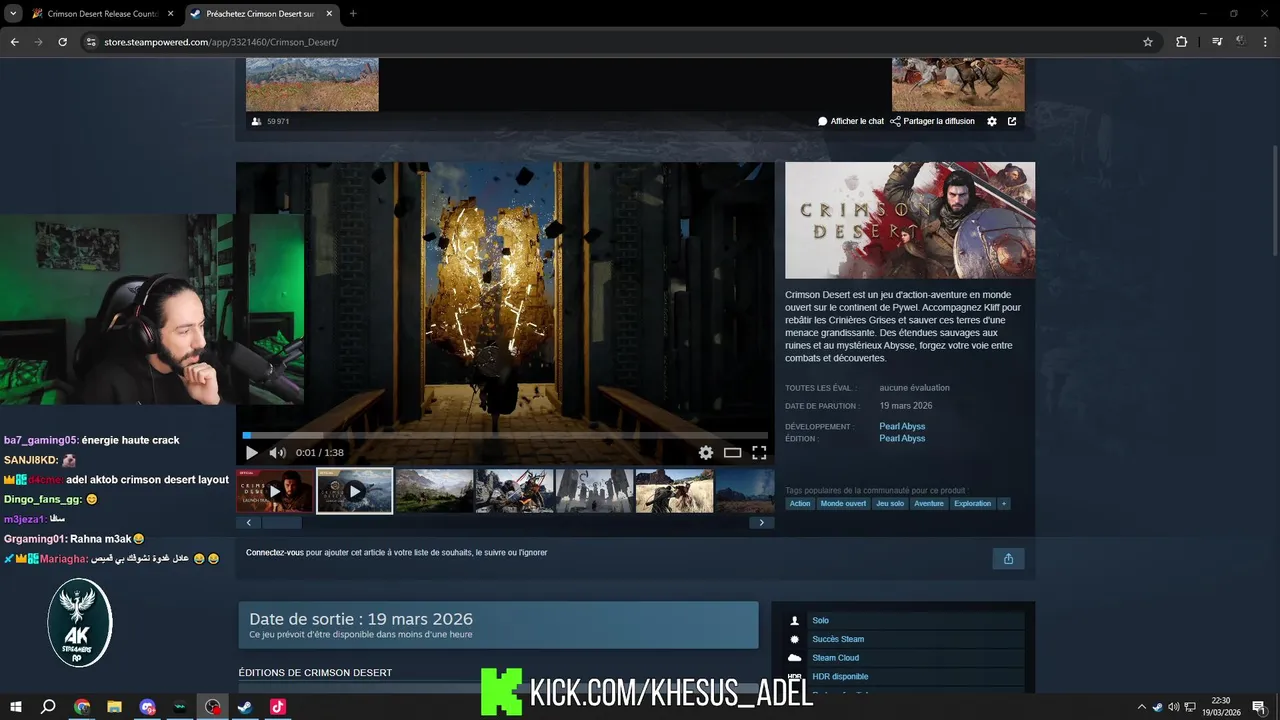Click the Jeu solo tag
The width and height of the screenshot is (1280, 720).
890,504
